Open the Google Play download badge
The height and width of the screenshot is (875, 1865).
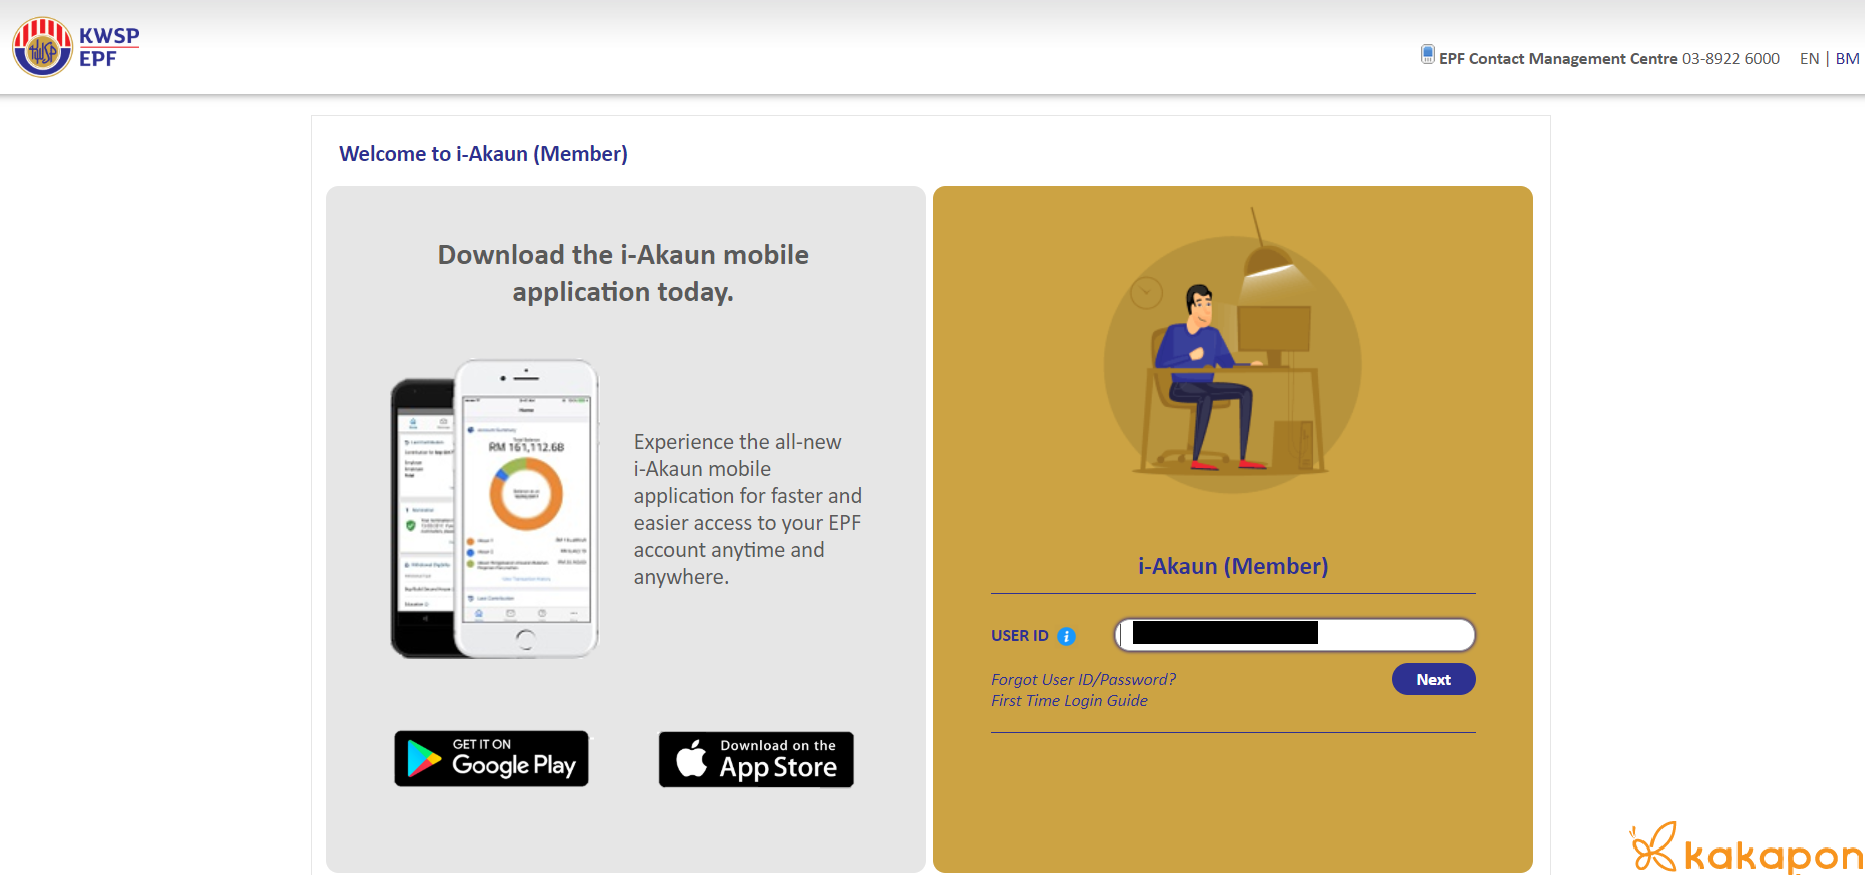pos(491,758)
